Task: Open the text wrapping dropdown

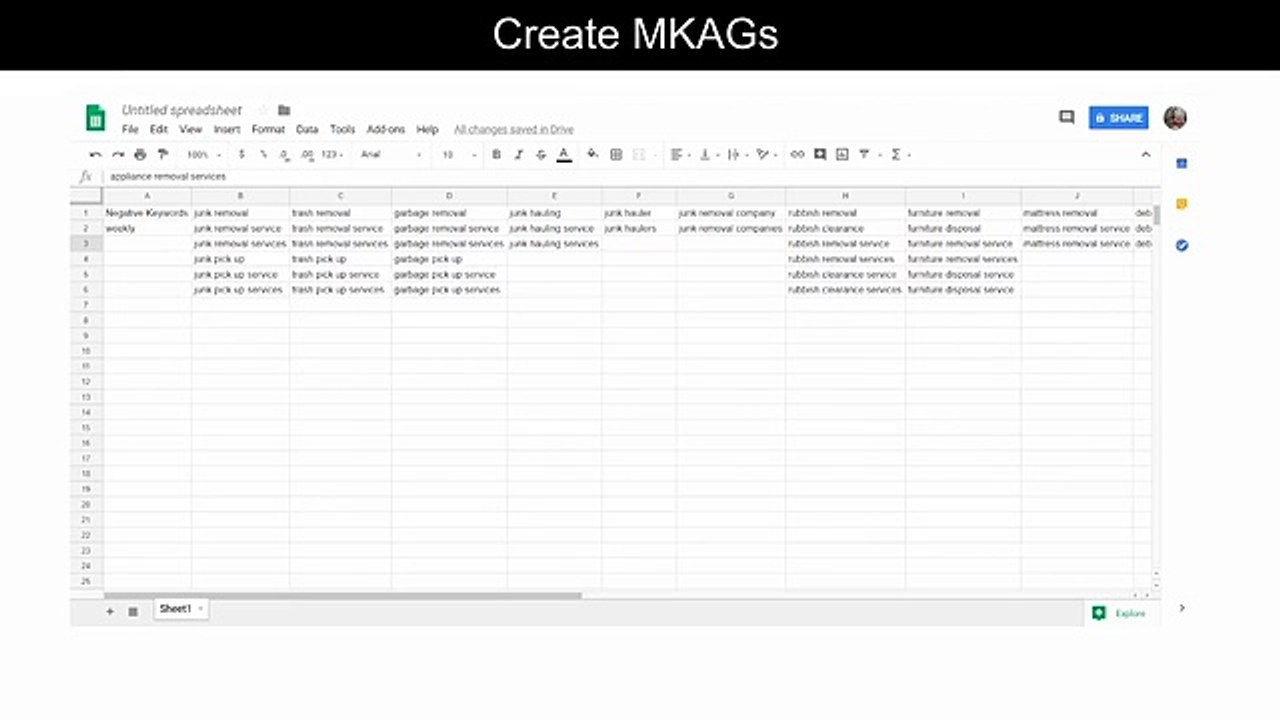Action: [x=736, y=155]
